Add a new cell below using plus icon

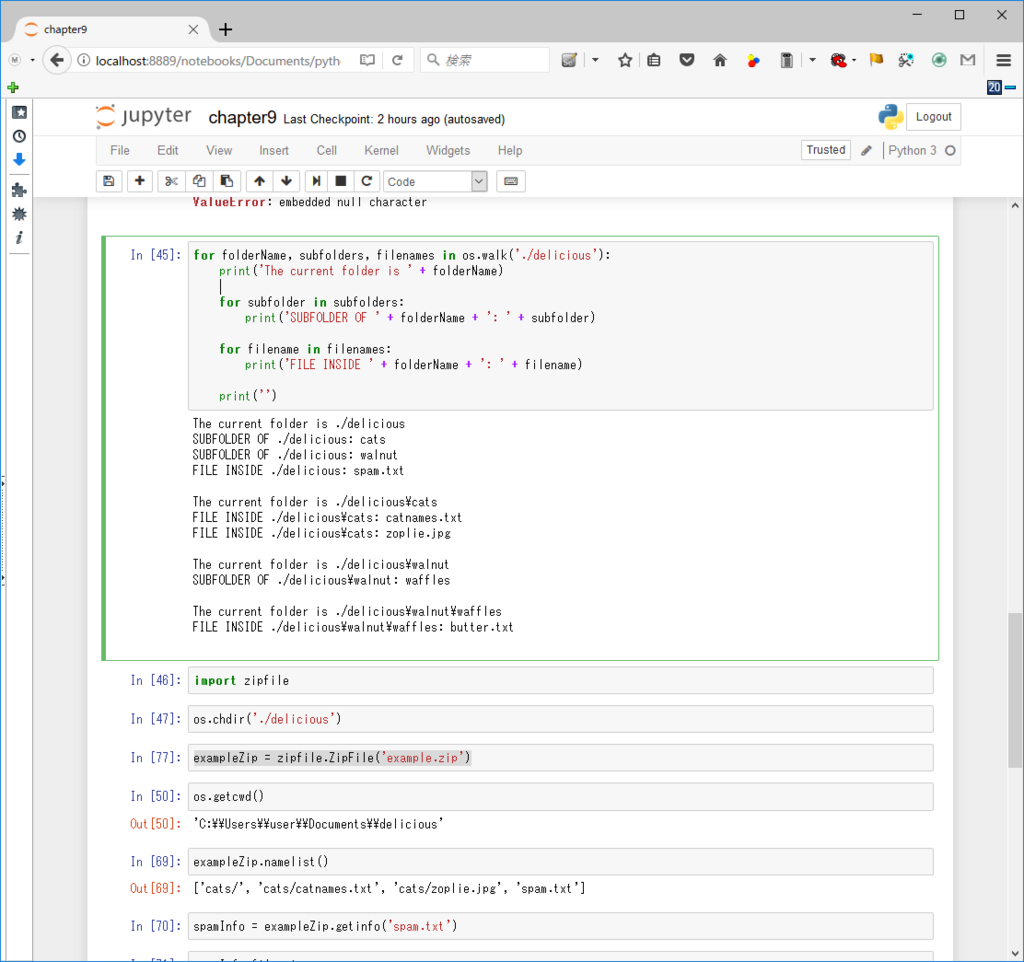pyautogui.click(x=137, y=181)
